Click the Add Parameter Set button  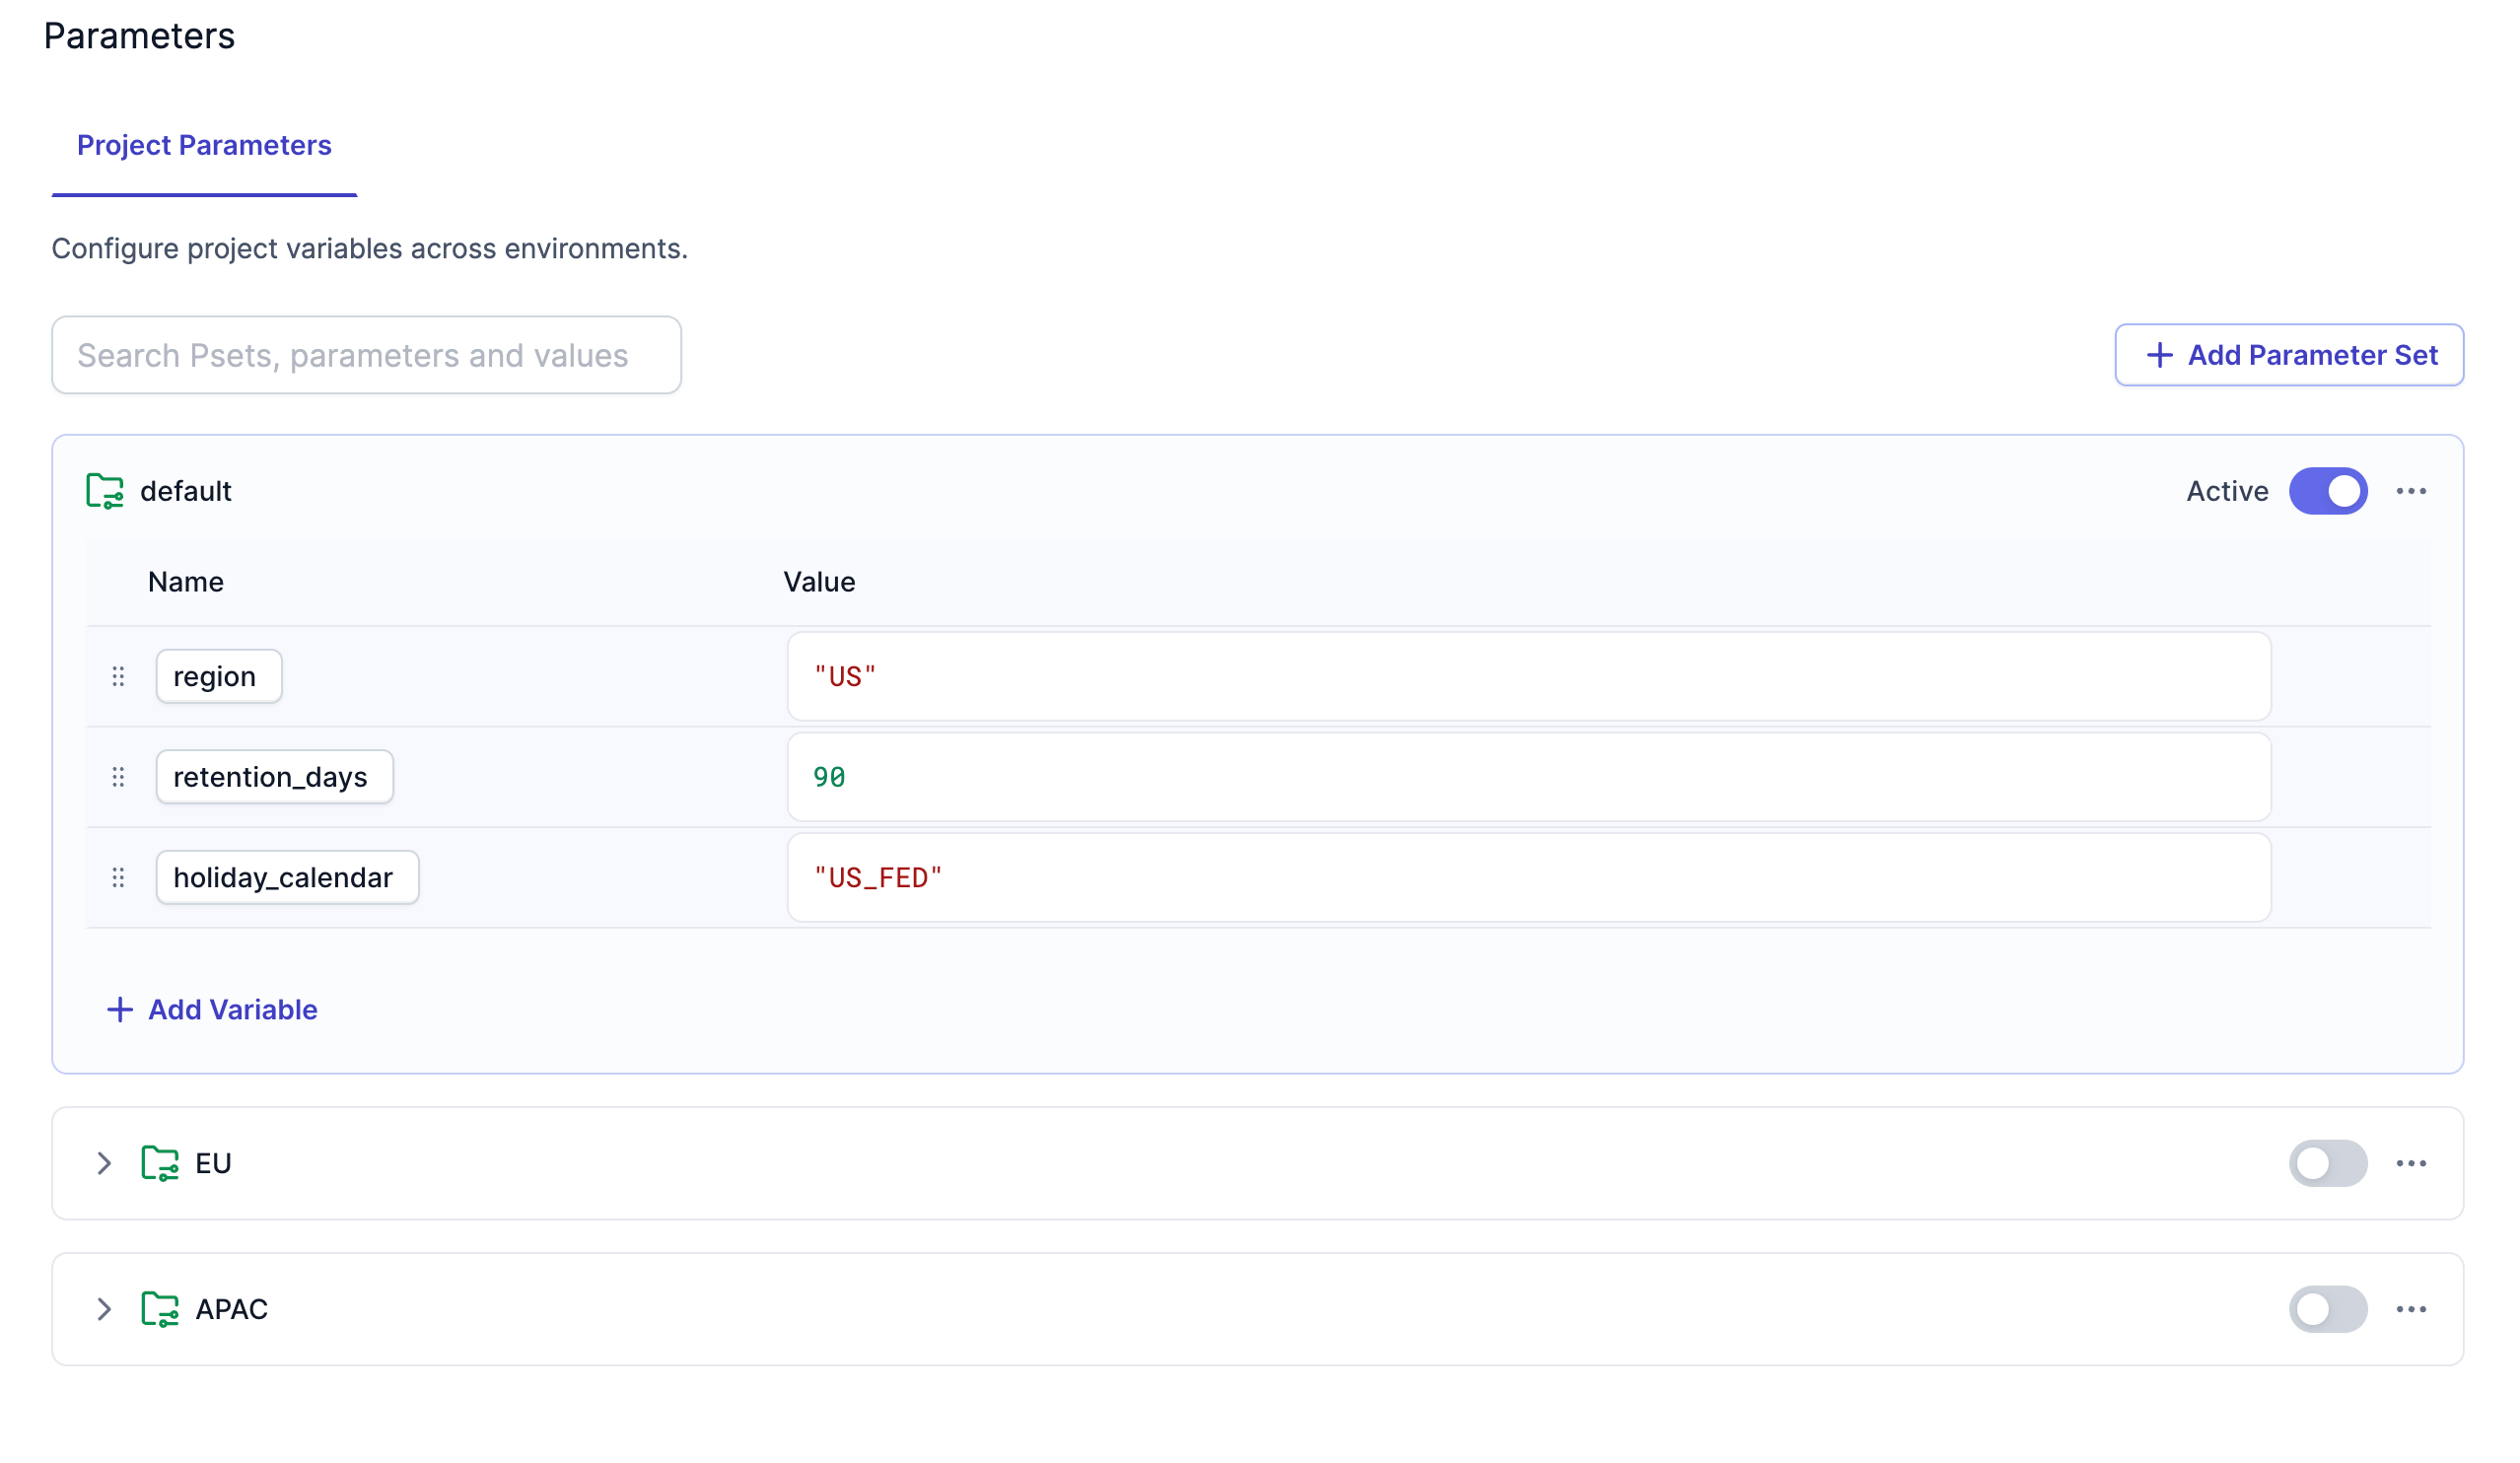(2289, 355)
